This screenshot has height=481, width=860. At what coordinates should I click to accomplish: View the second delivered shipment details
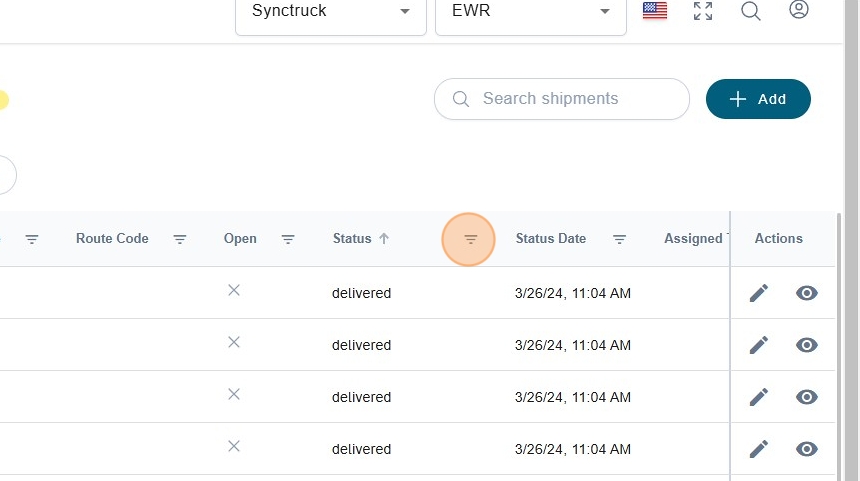(x=807, y=345)
